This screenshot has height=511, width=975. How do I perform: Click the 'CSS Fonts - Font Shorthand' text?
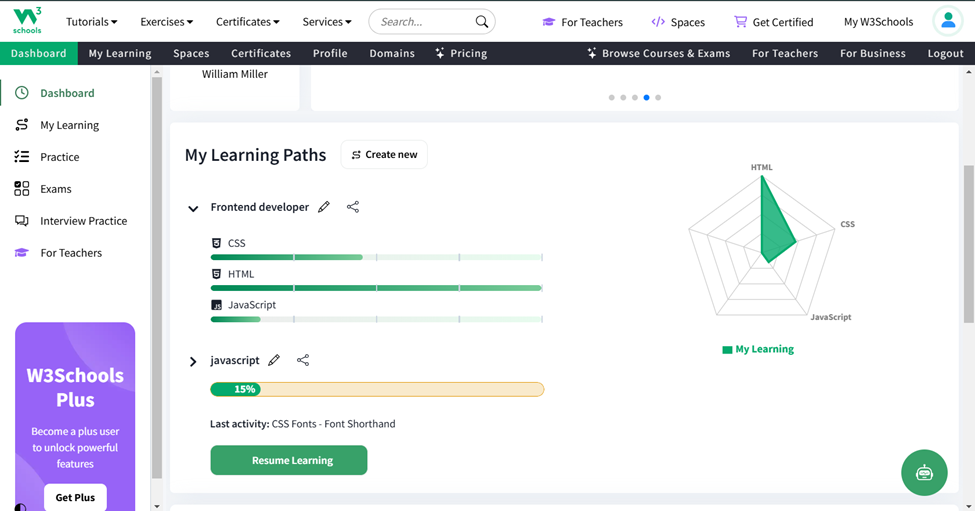pos(333,424)
